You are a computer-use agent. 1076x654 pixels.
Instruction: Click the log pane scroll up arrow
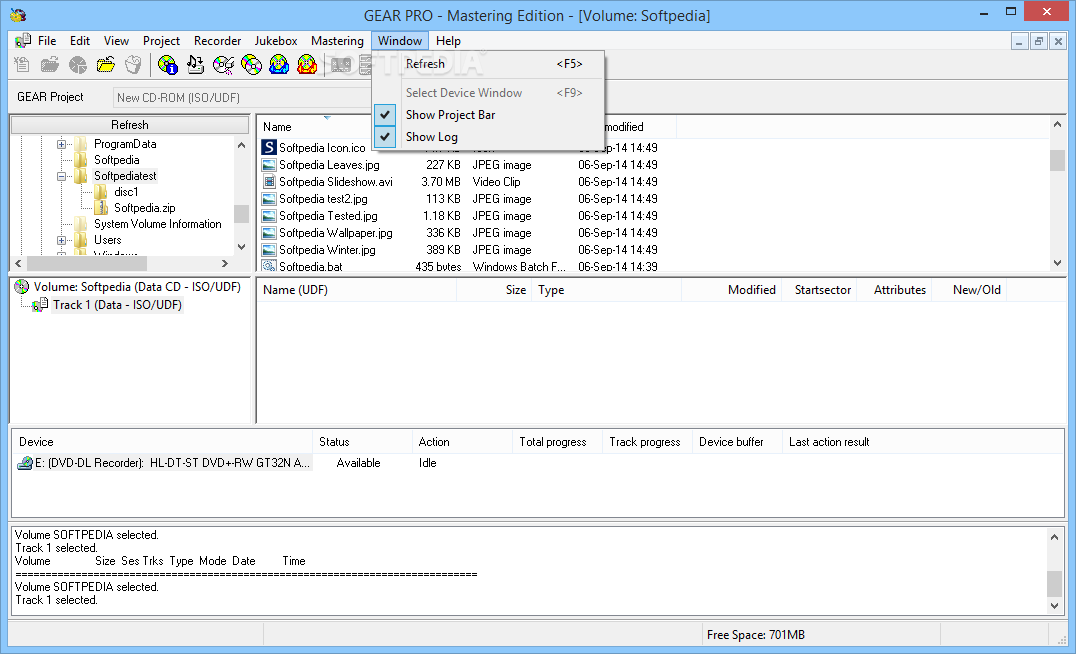click(1054, 537)
